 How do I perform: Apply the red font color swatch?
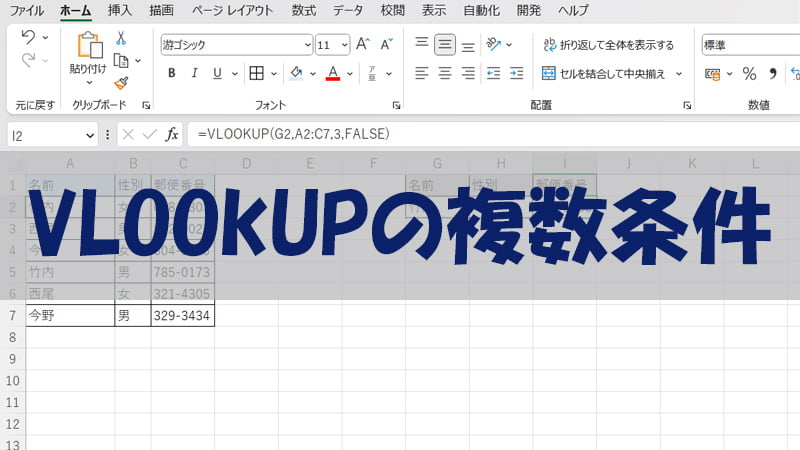click(333, 73)
